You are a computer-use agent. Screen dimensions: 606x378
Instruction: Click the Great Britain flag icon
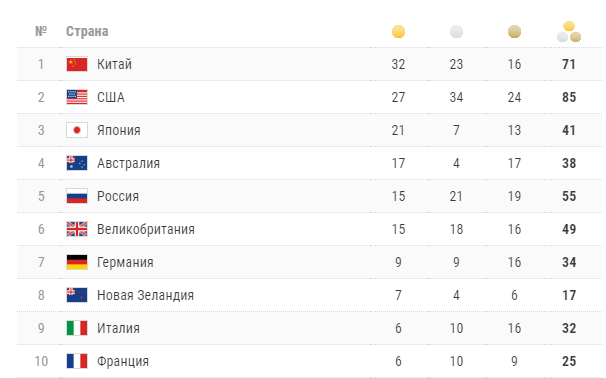pos(77,229)
